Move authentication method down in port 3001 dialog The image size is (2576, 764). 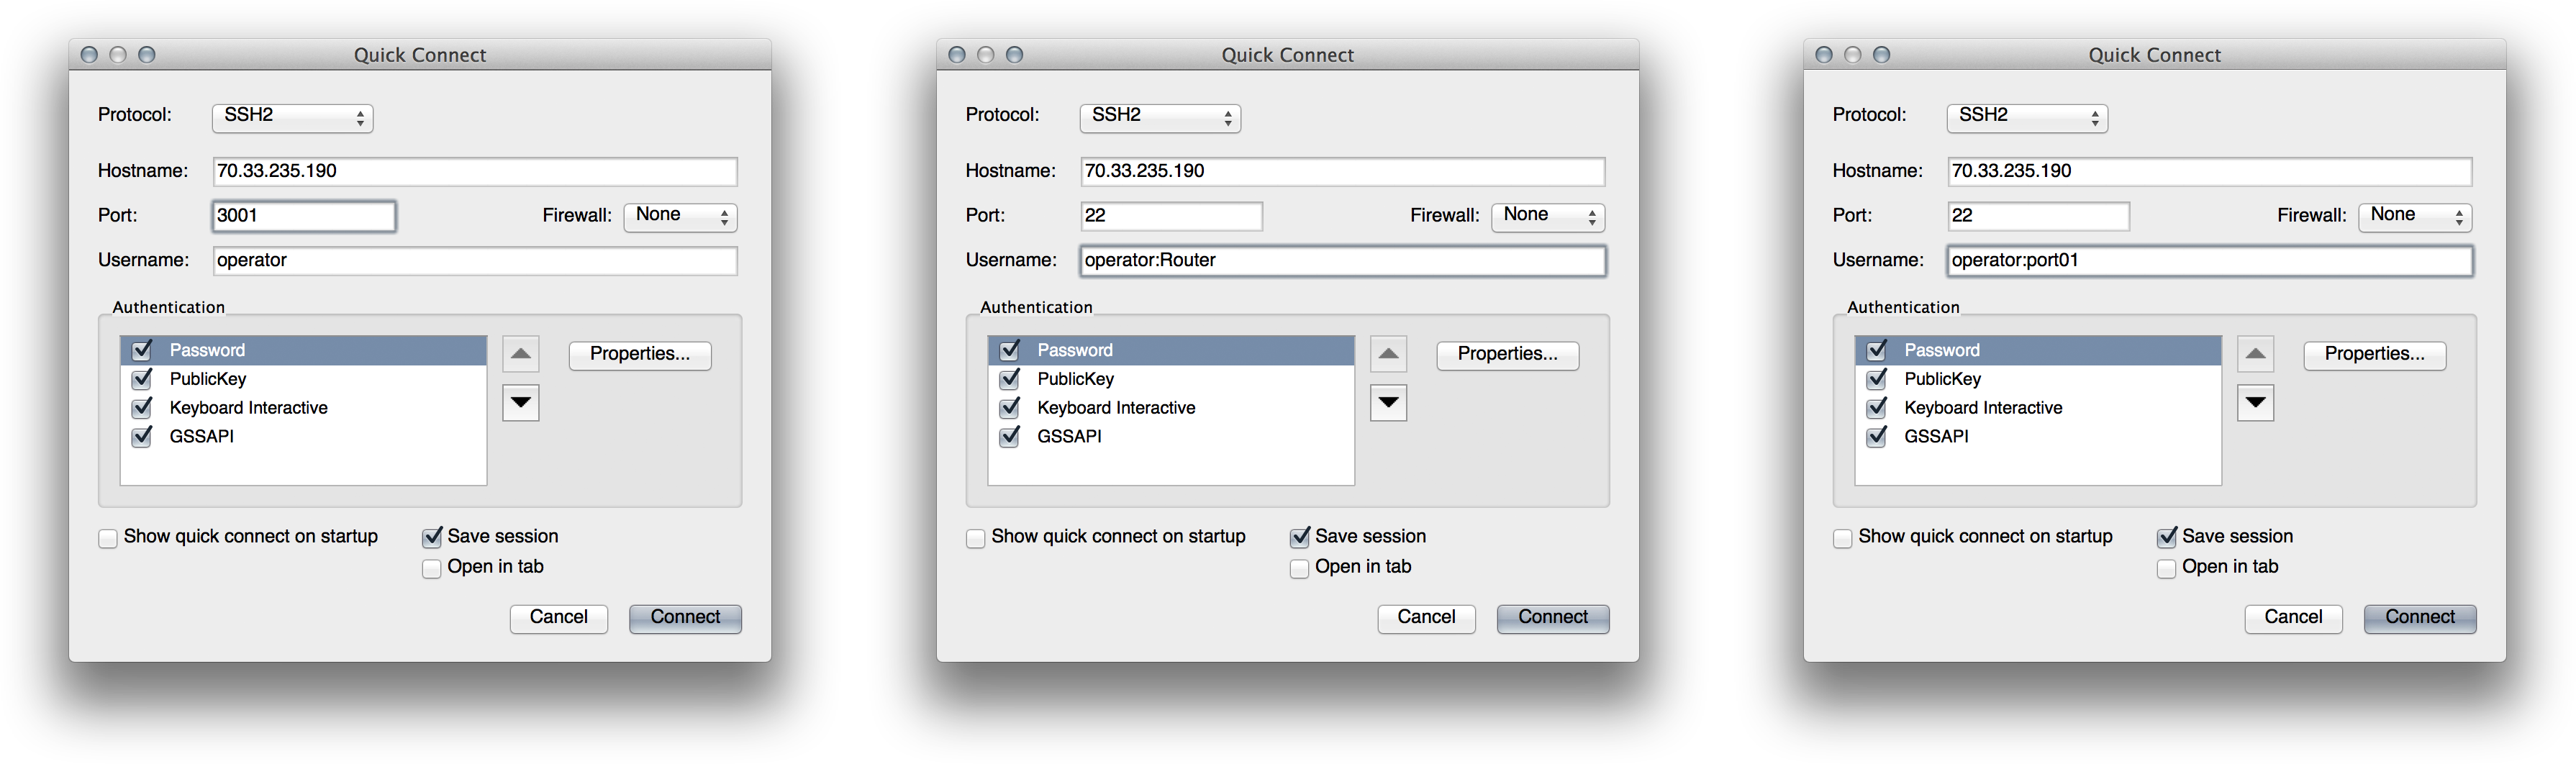(520, 403)
